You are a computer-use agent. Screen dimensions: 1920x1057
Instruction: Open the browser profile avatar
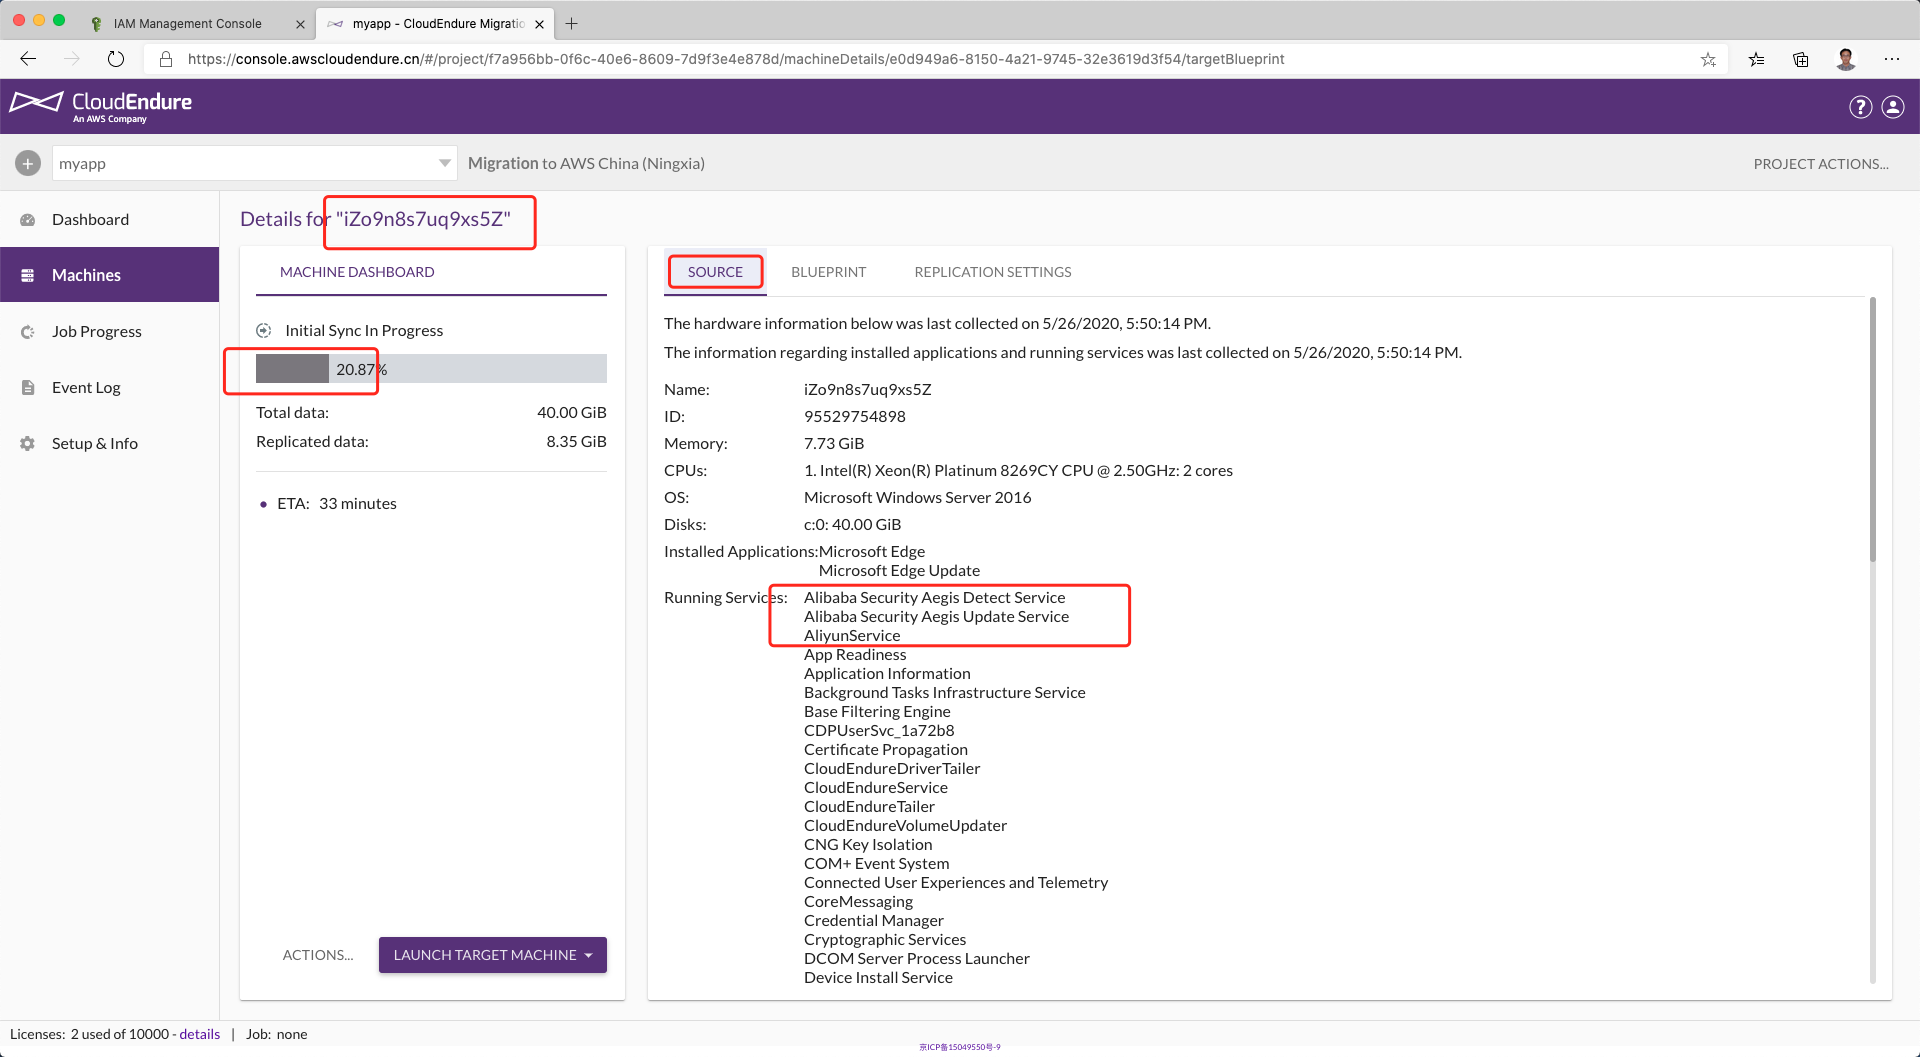[1846, 59]
